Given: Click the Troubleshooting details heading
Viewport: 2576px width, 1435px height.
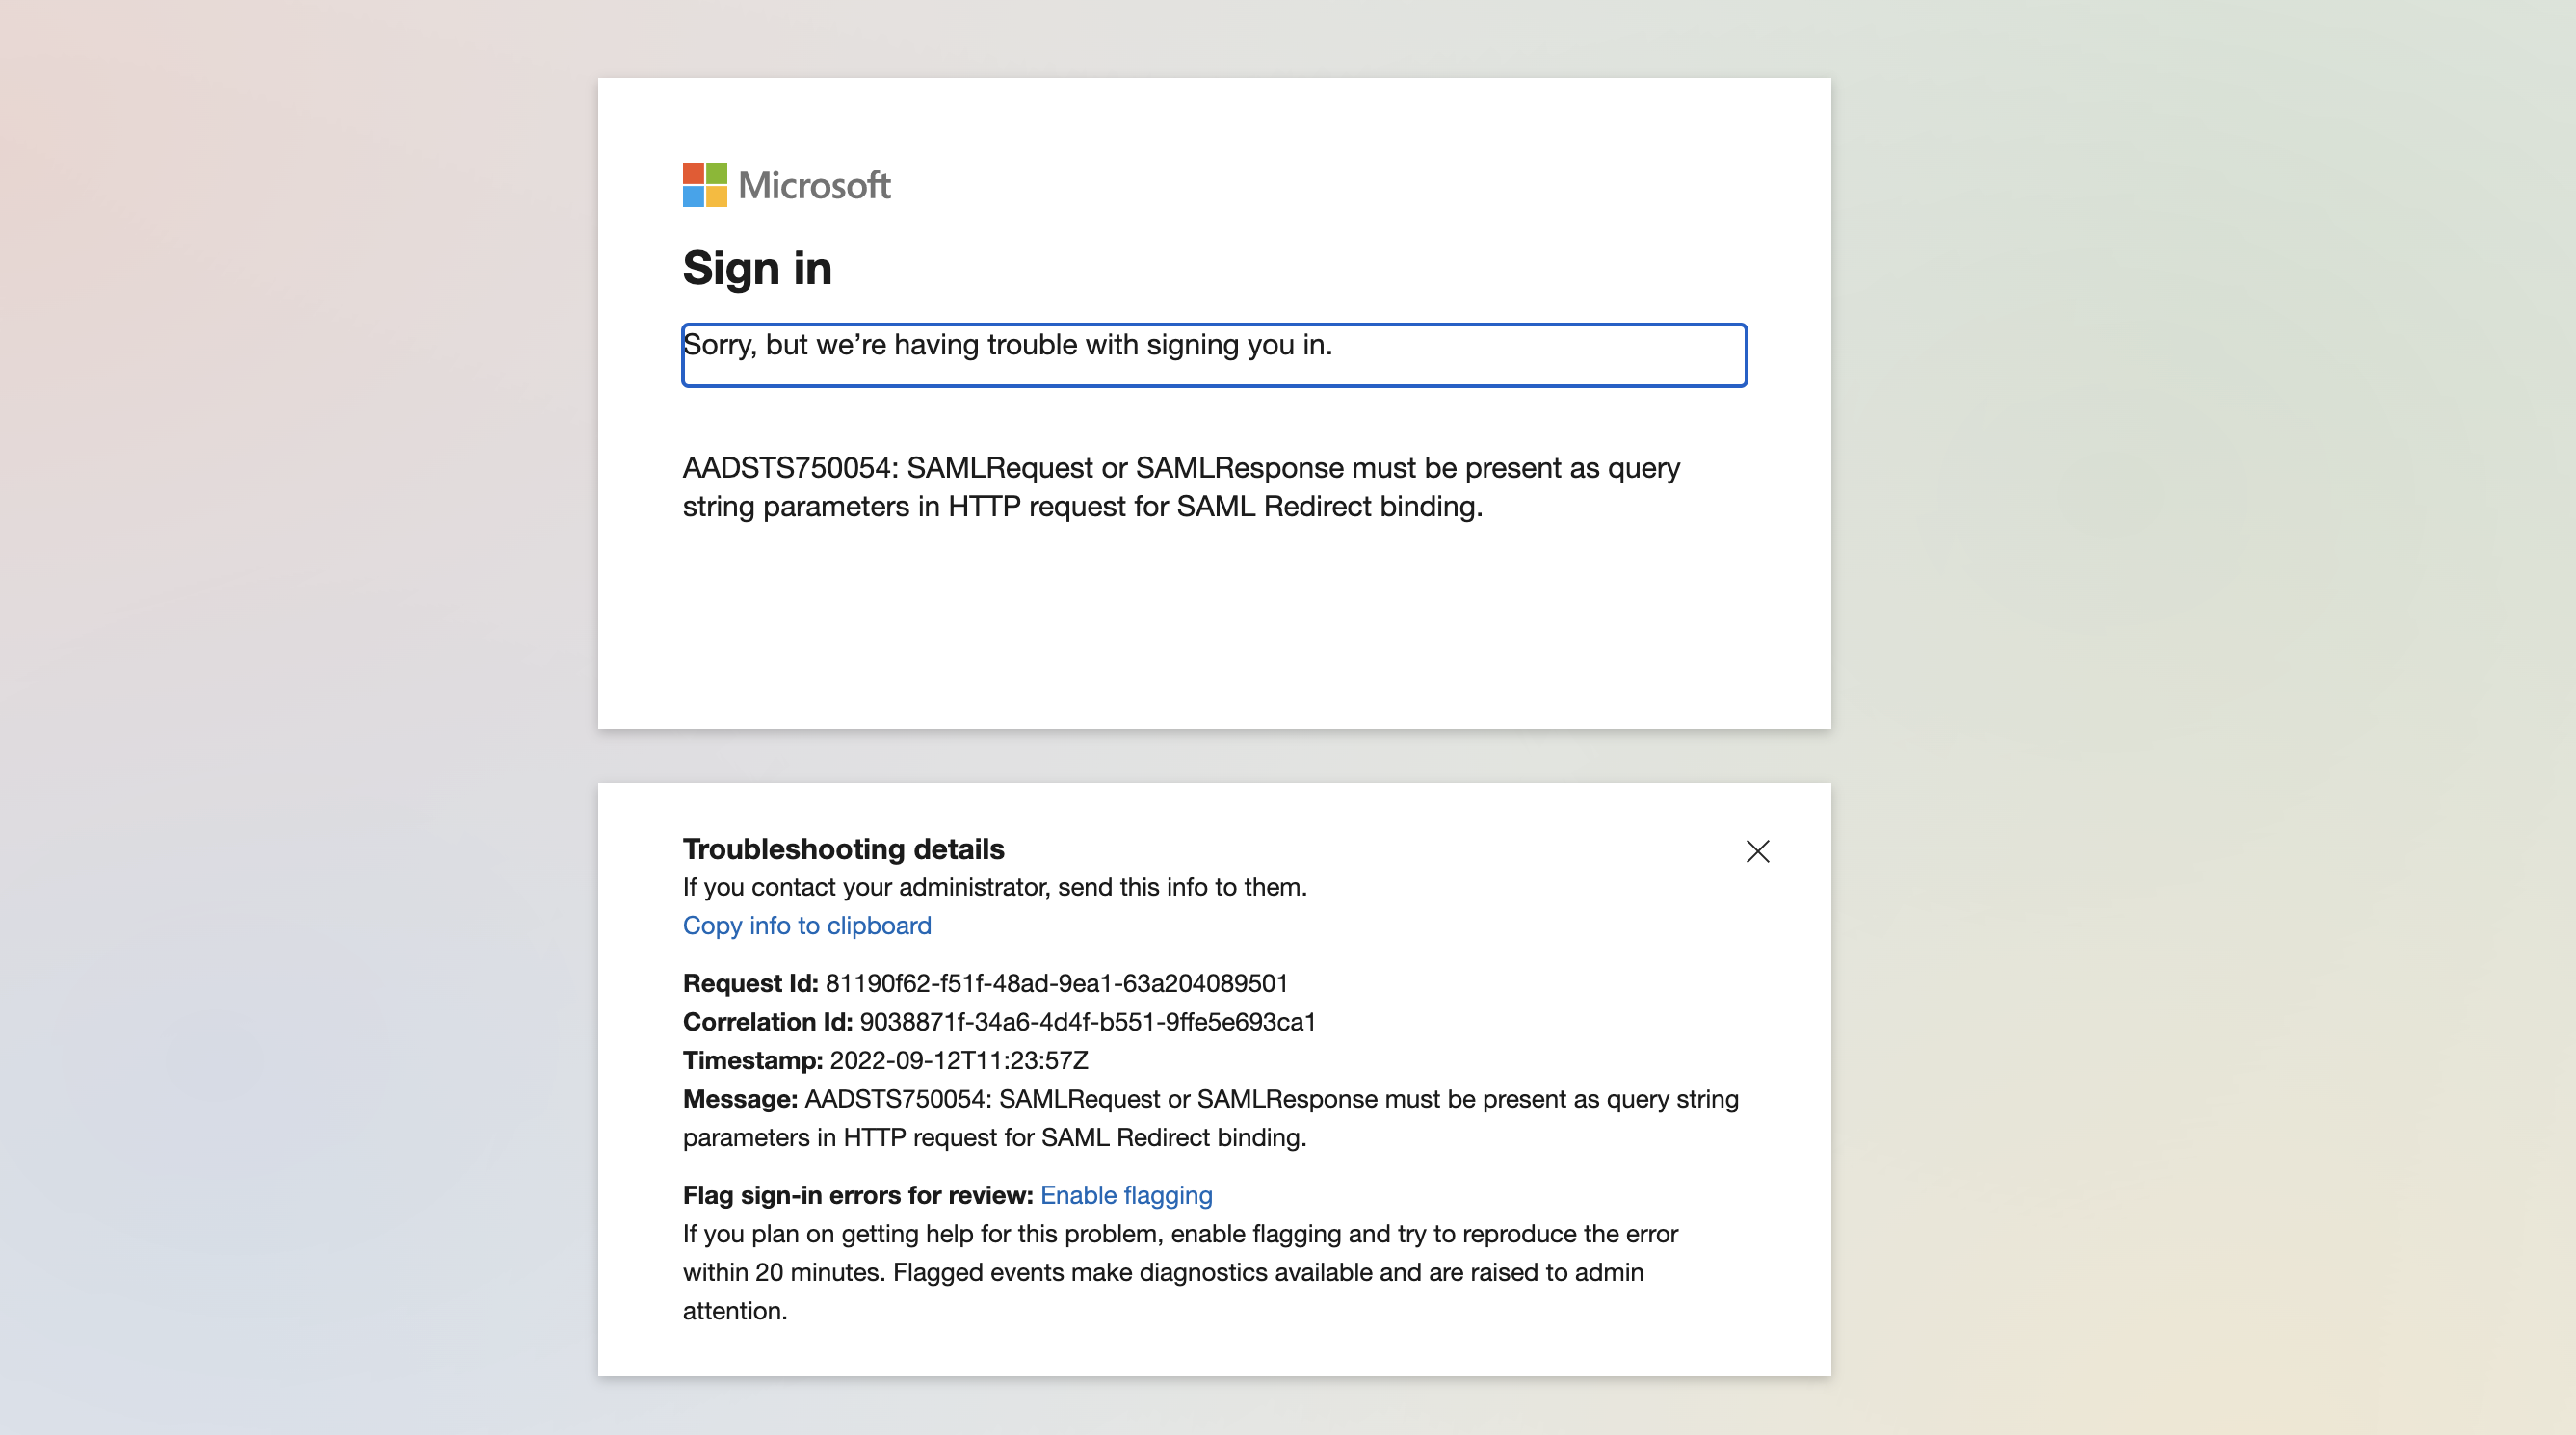Looking at the screenshot, I should pyautogui.click(x=843, y=849).
